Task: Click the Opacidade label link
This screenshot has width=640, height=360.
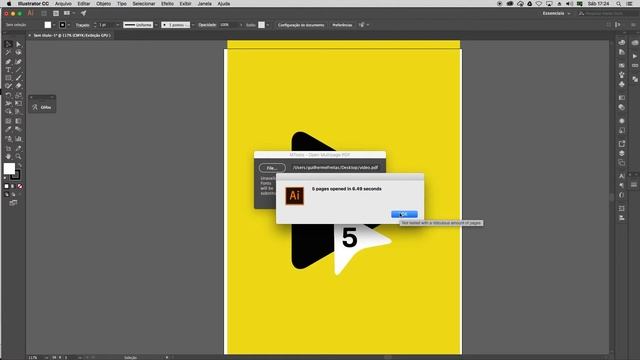Action: pyautogui.click(x=207, y=25)
